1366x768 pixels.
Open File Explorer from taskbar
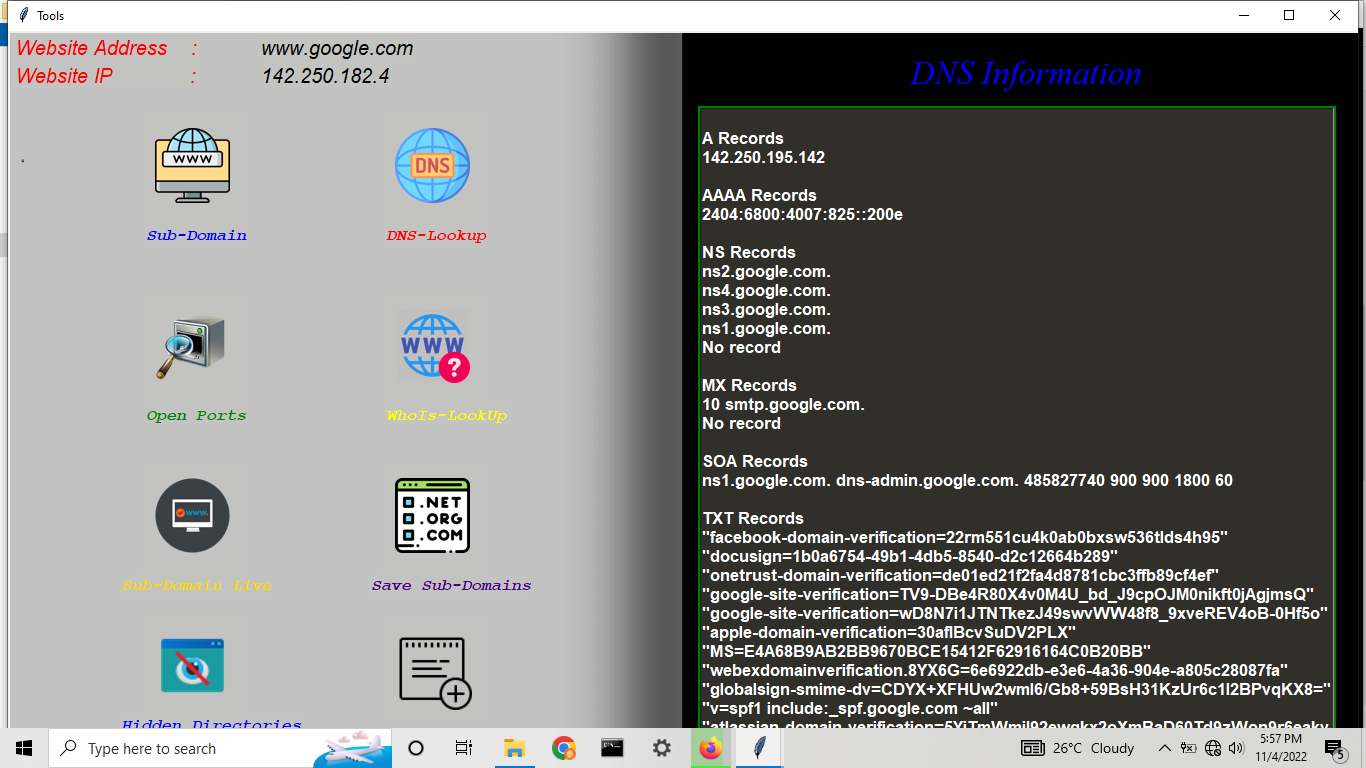(x=514, y=748)
